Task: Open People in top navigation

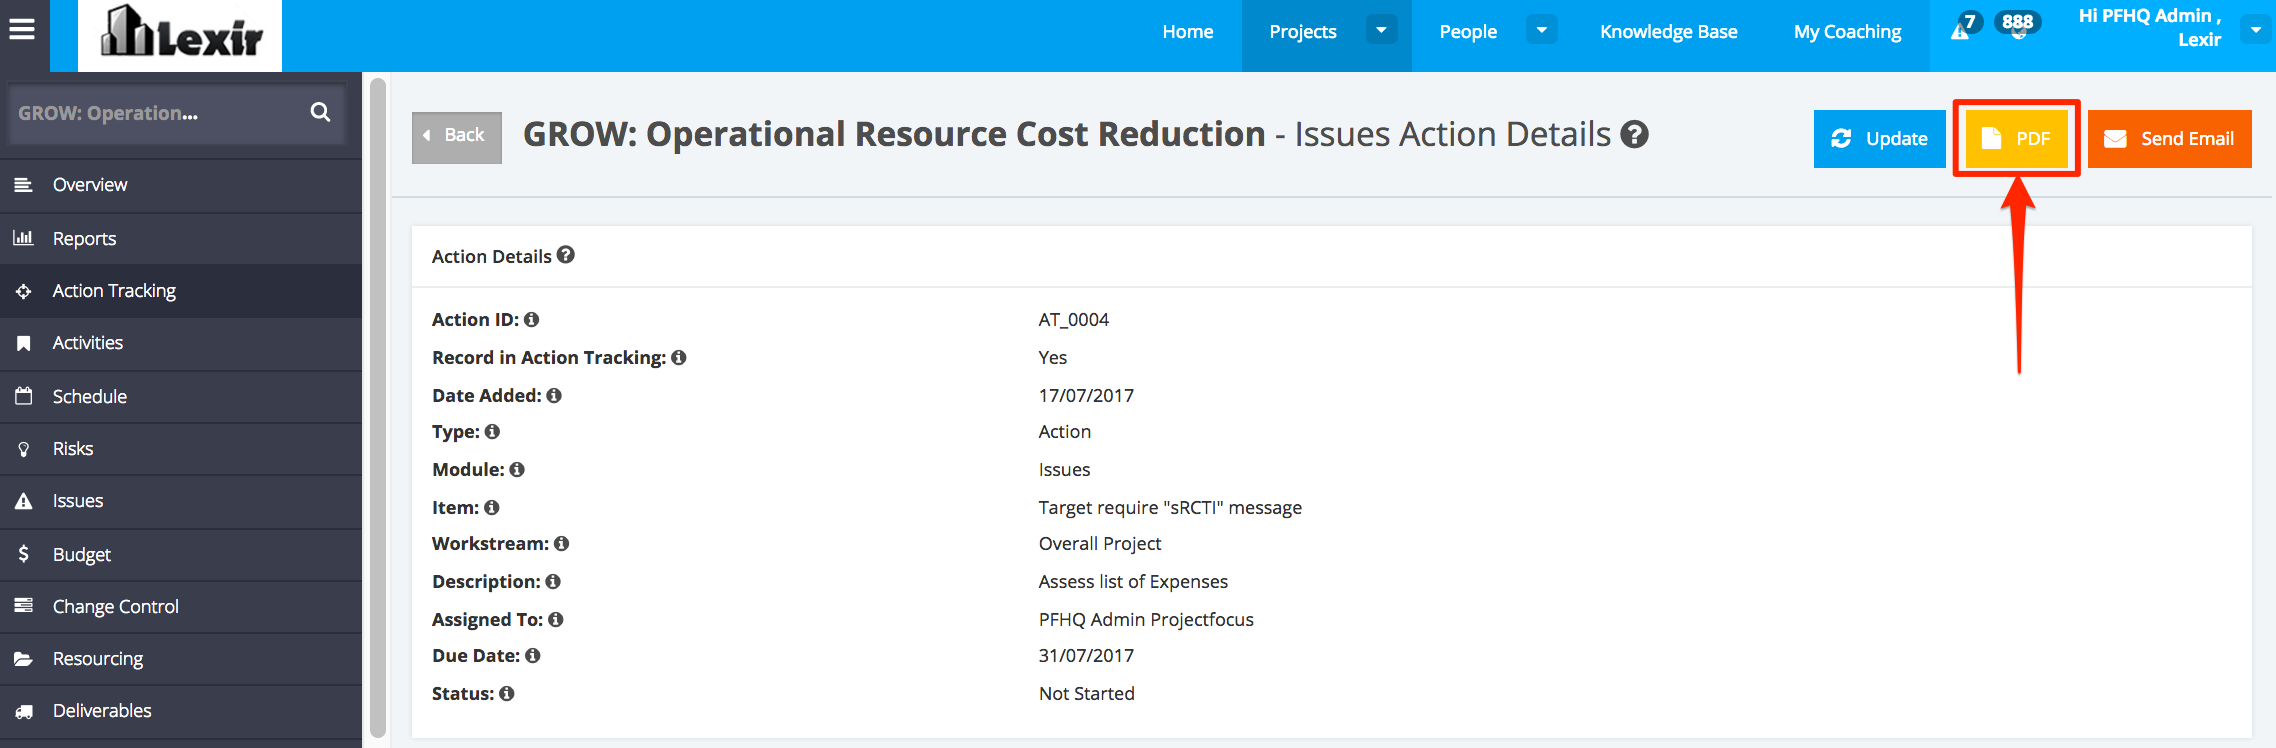Action: click(1468, 32)
